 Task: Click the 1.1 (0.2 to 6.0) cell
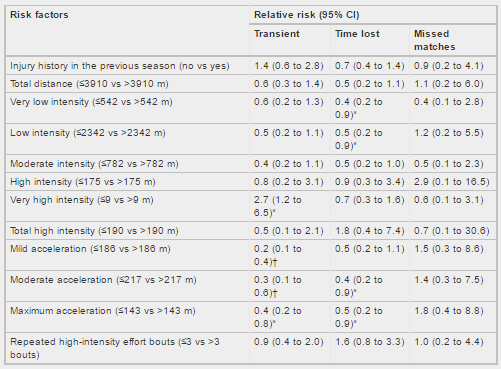pos(448,84)
